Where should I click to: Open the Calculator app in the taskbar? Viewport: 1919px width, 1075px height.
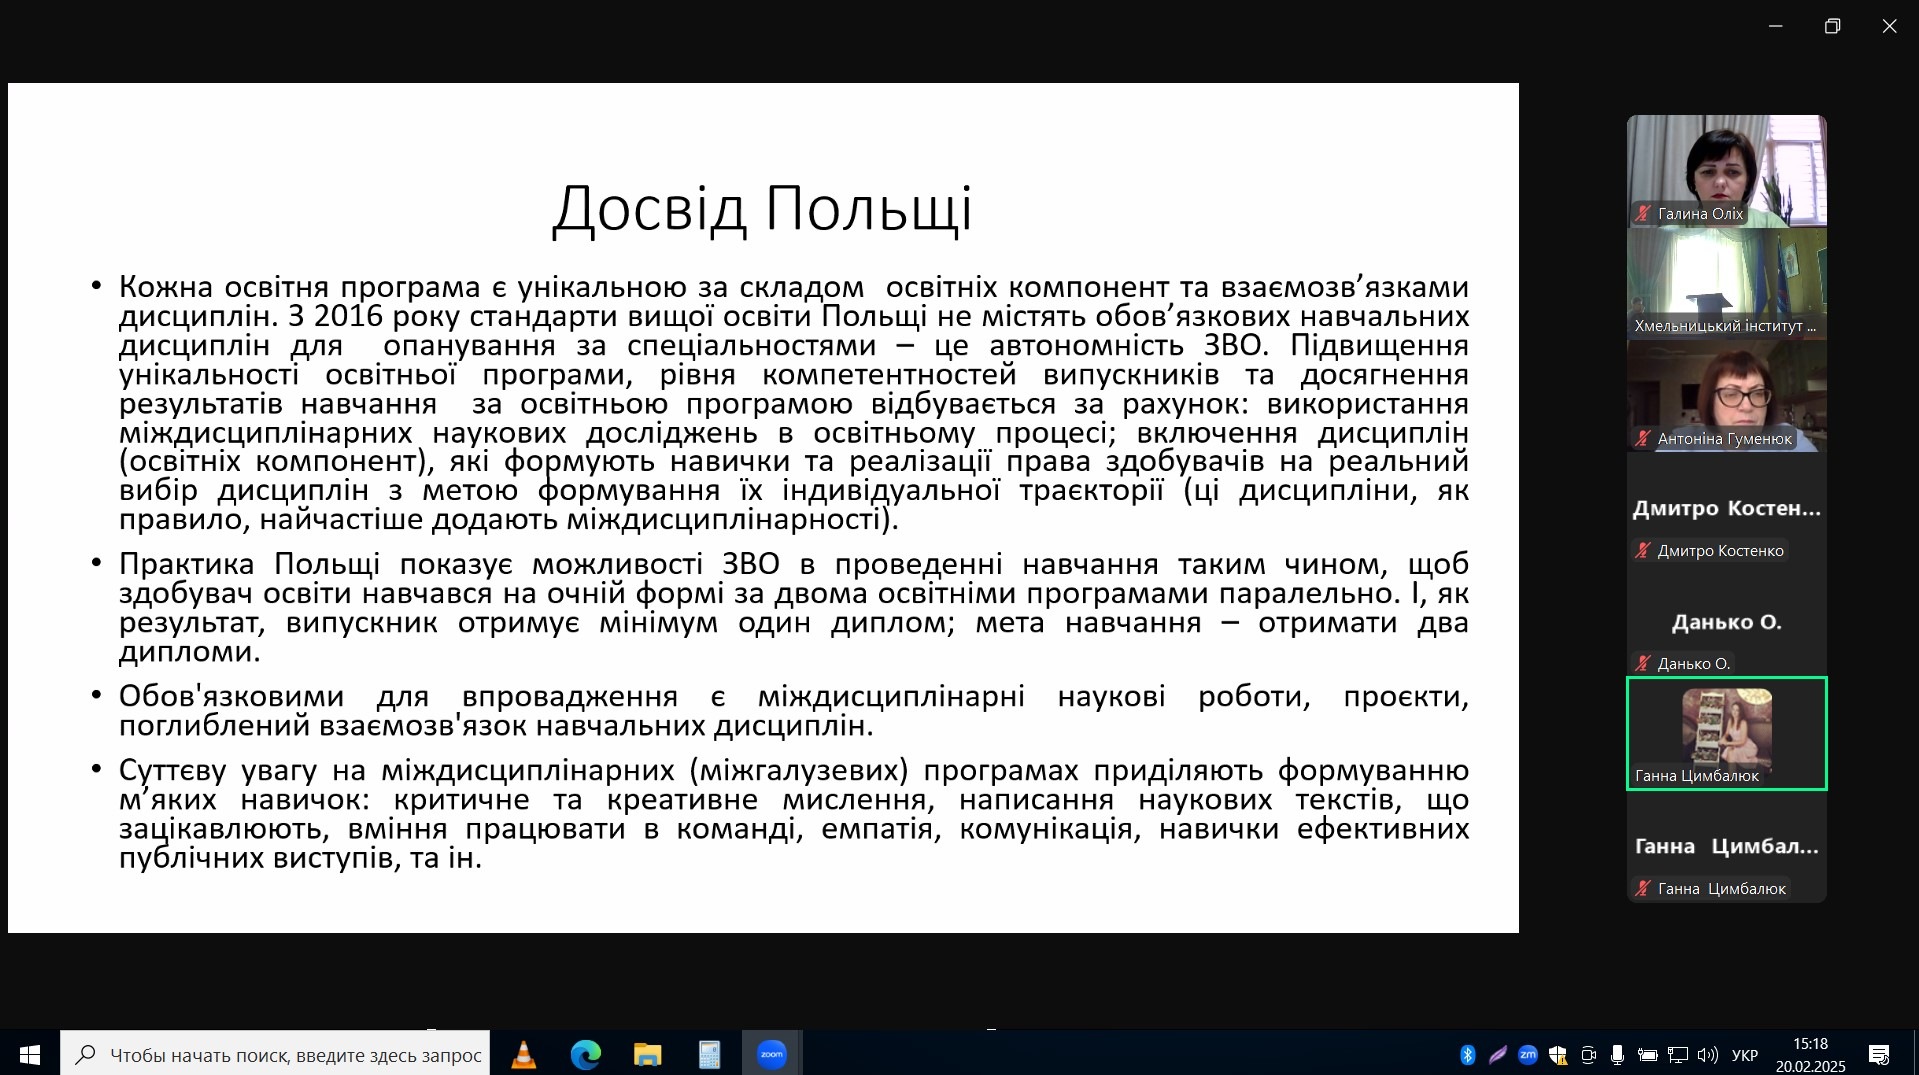click(x=709, y=1054)
